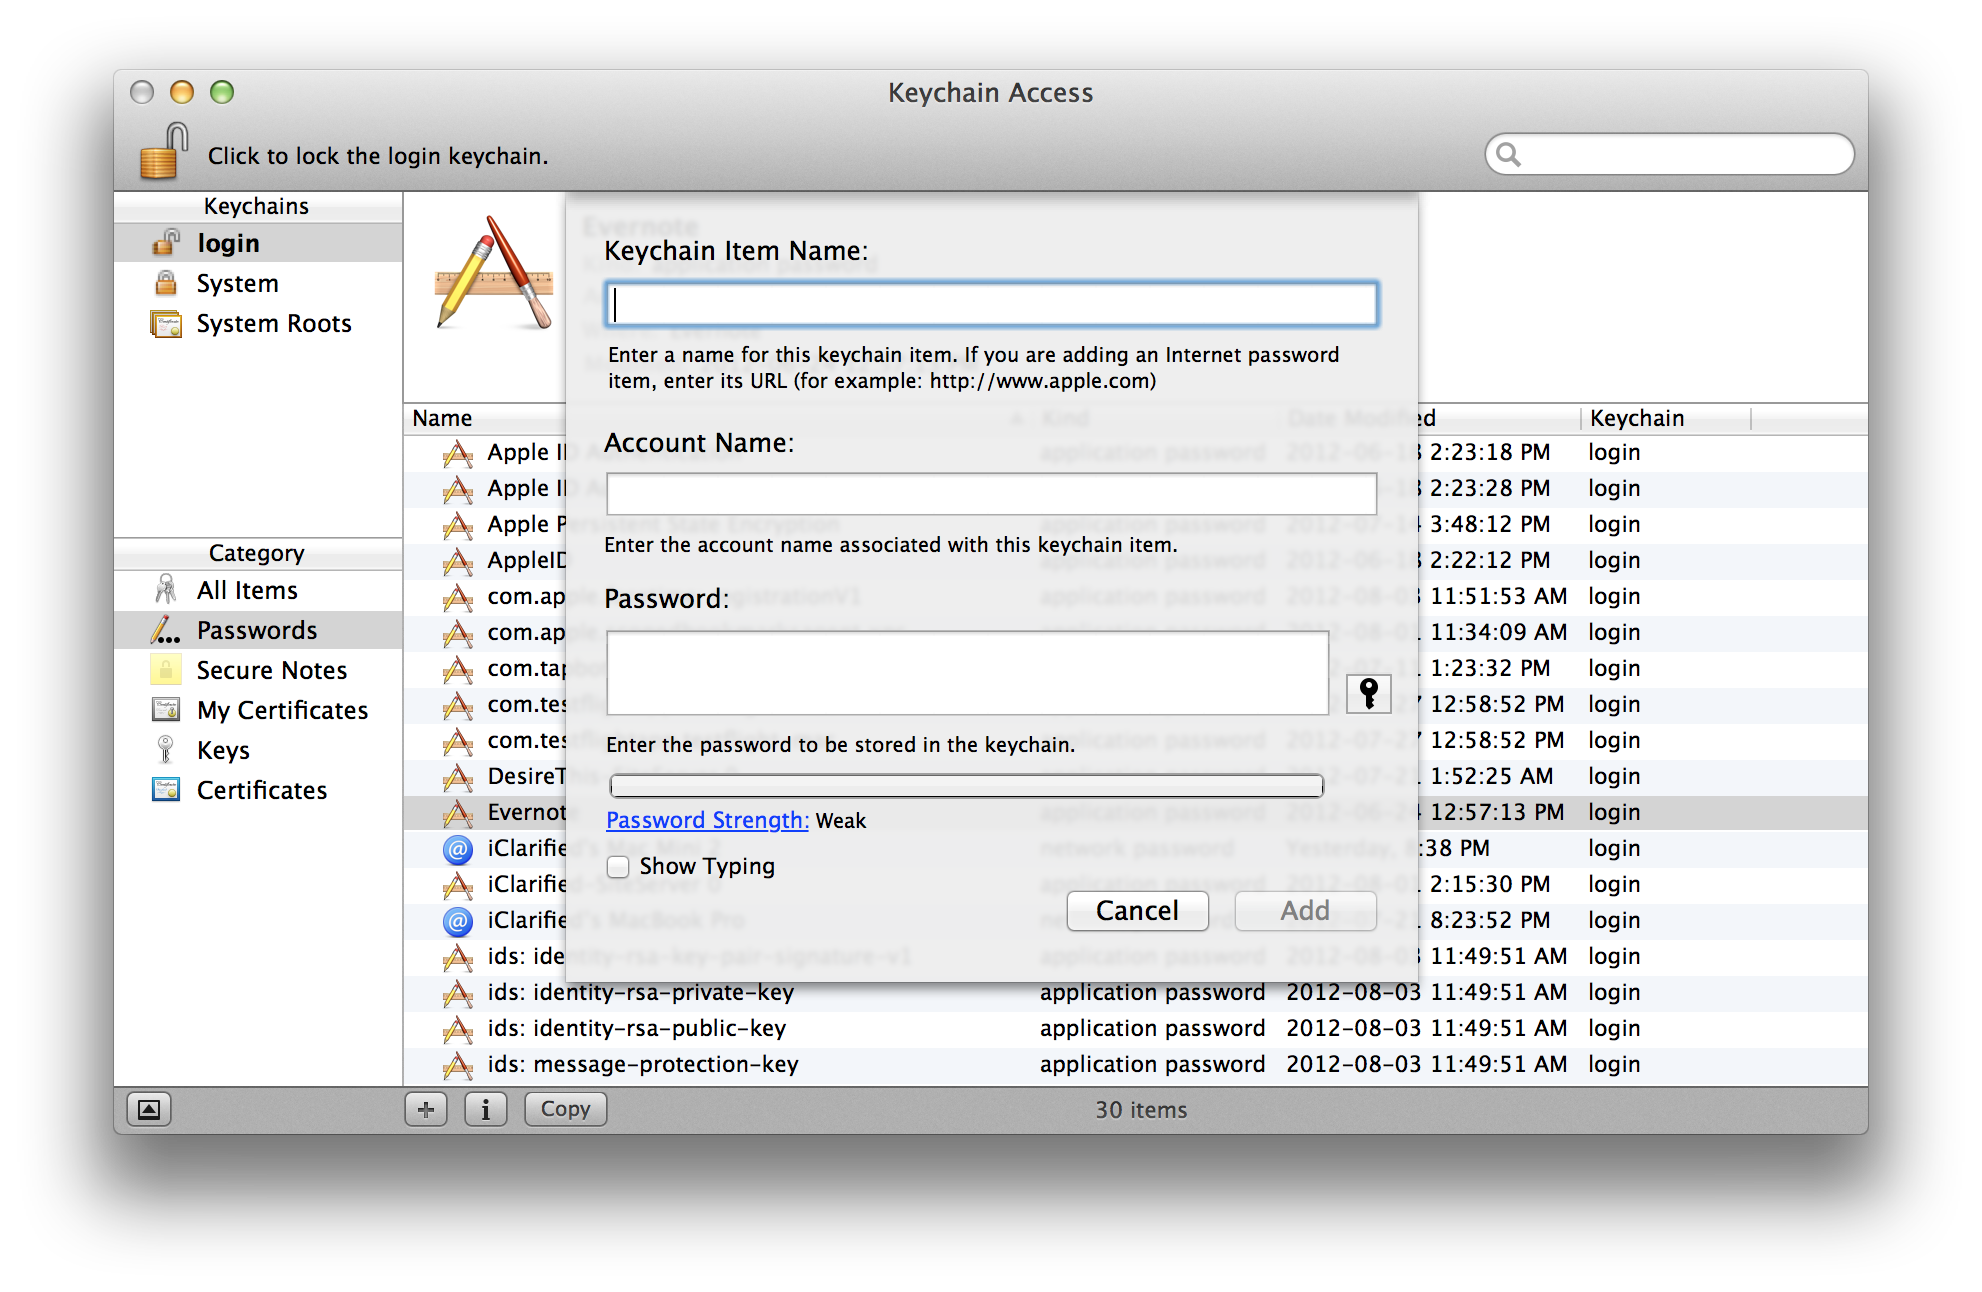
Task: Click the Add button to save item
Action: (x=1302, y=909)
